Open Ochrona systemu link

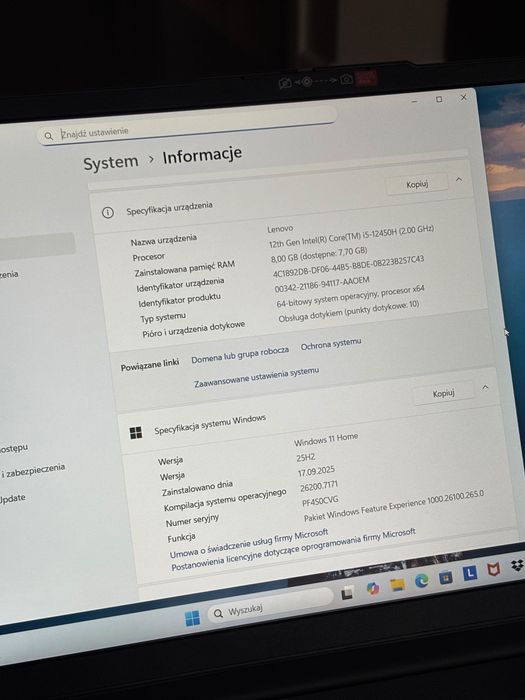(x=331, y=344)
